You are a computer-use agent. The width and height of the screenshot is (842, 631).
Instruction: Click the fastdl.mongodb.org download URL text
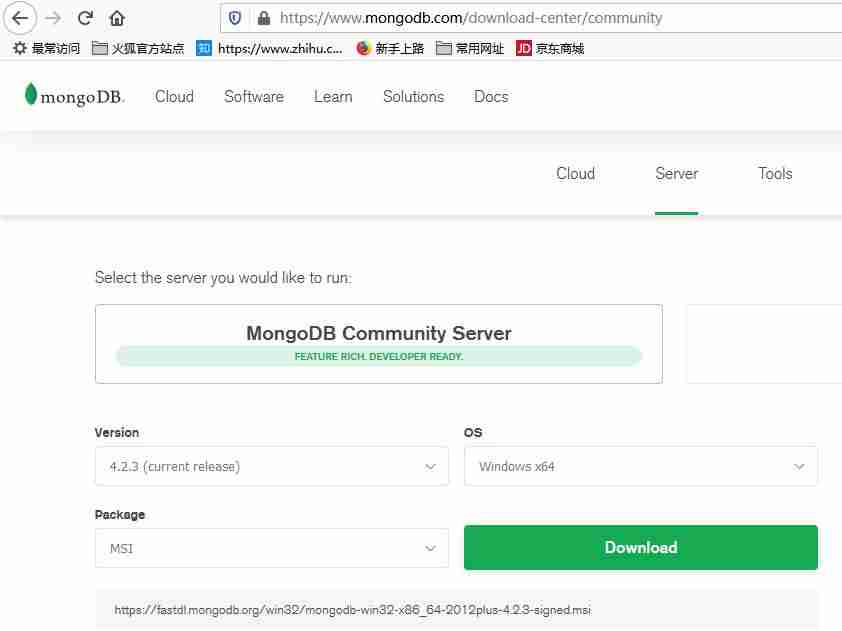(x=352, y=610)
